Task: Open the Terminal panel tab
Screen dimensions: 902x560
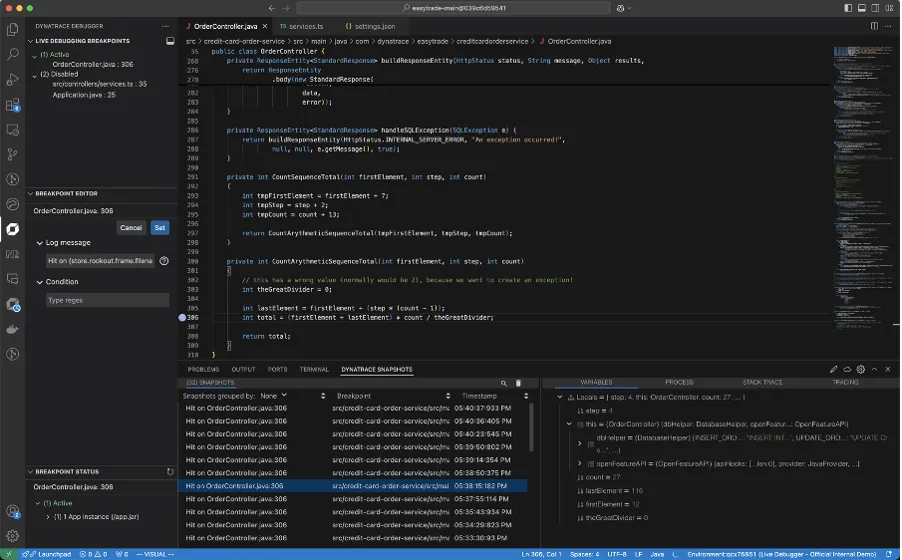Action: (x=314, y=369)
